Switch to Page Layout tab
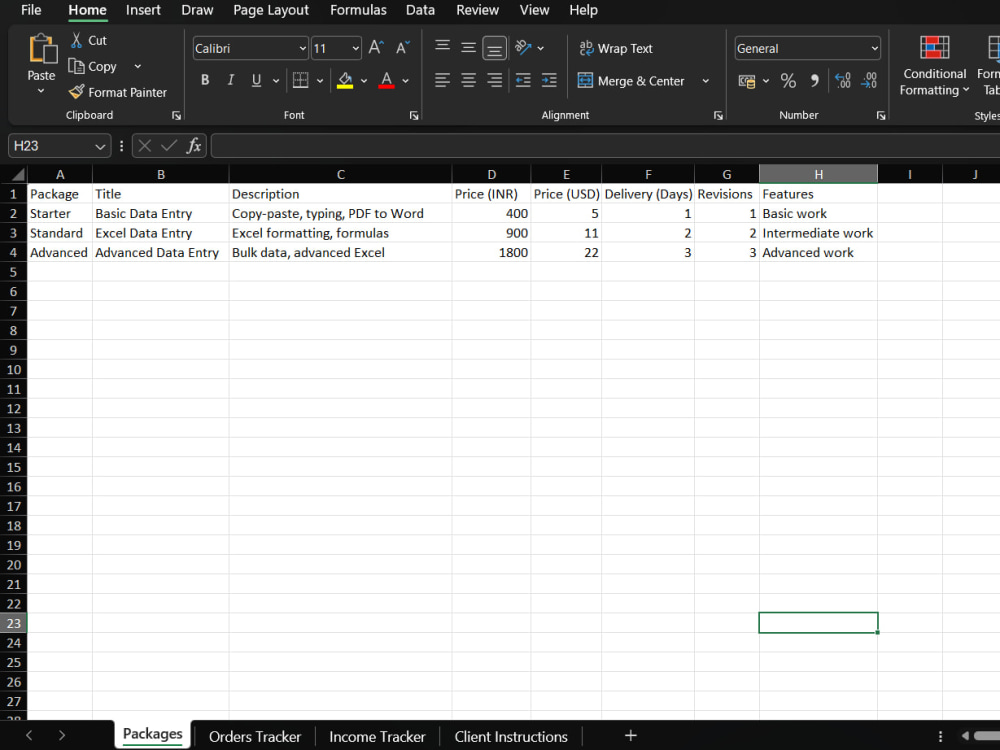The image size is (1000, 750). click(x=270, y=10)
